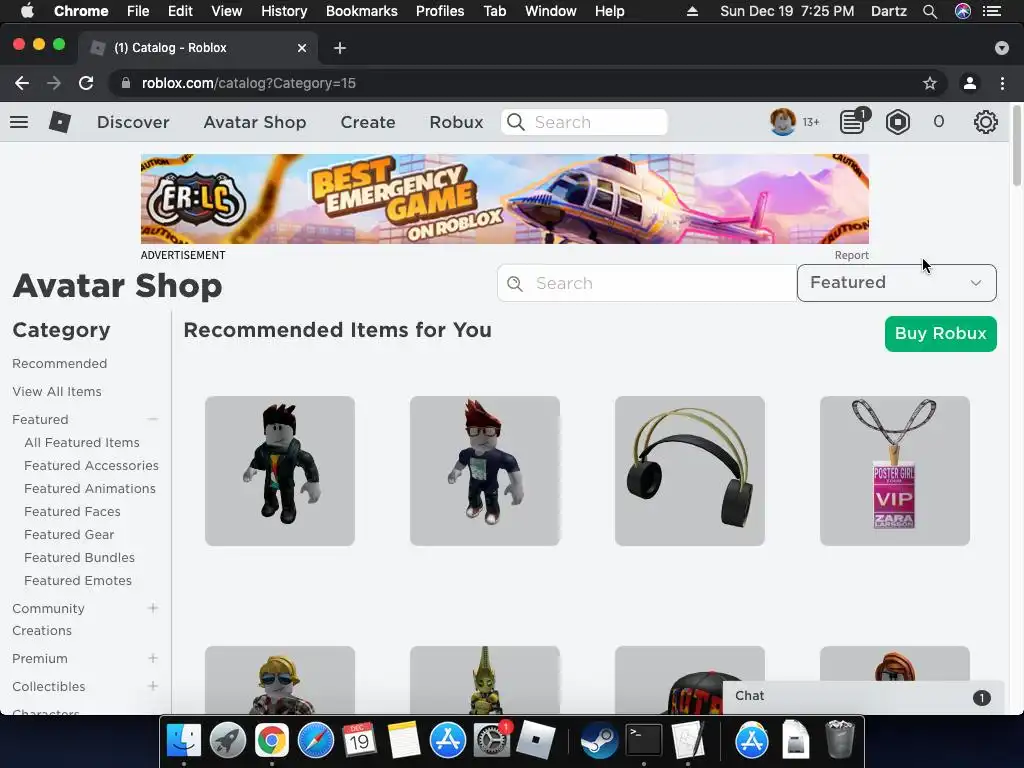This screenshot has width=1024, height=768.
Task: Open the Bookmarks menu in the menu bar
Action: (362, 11)
